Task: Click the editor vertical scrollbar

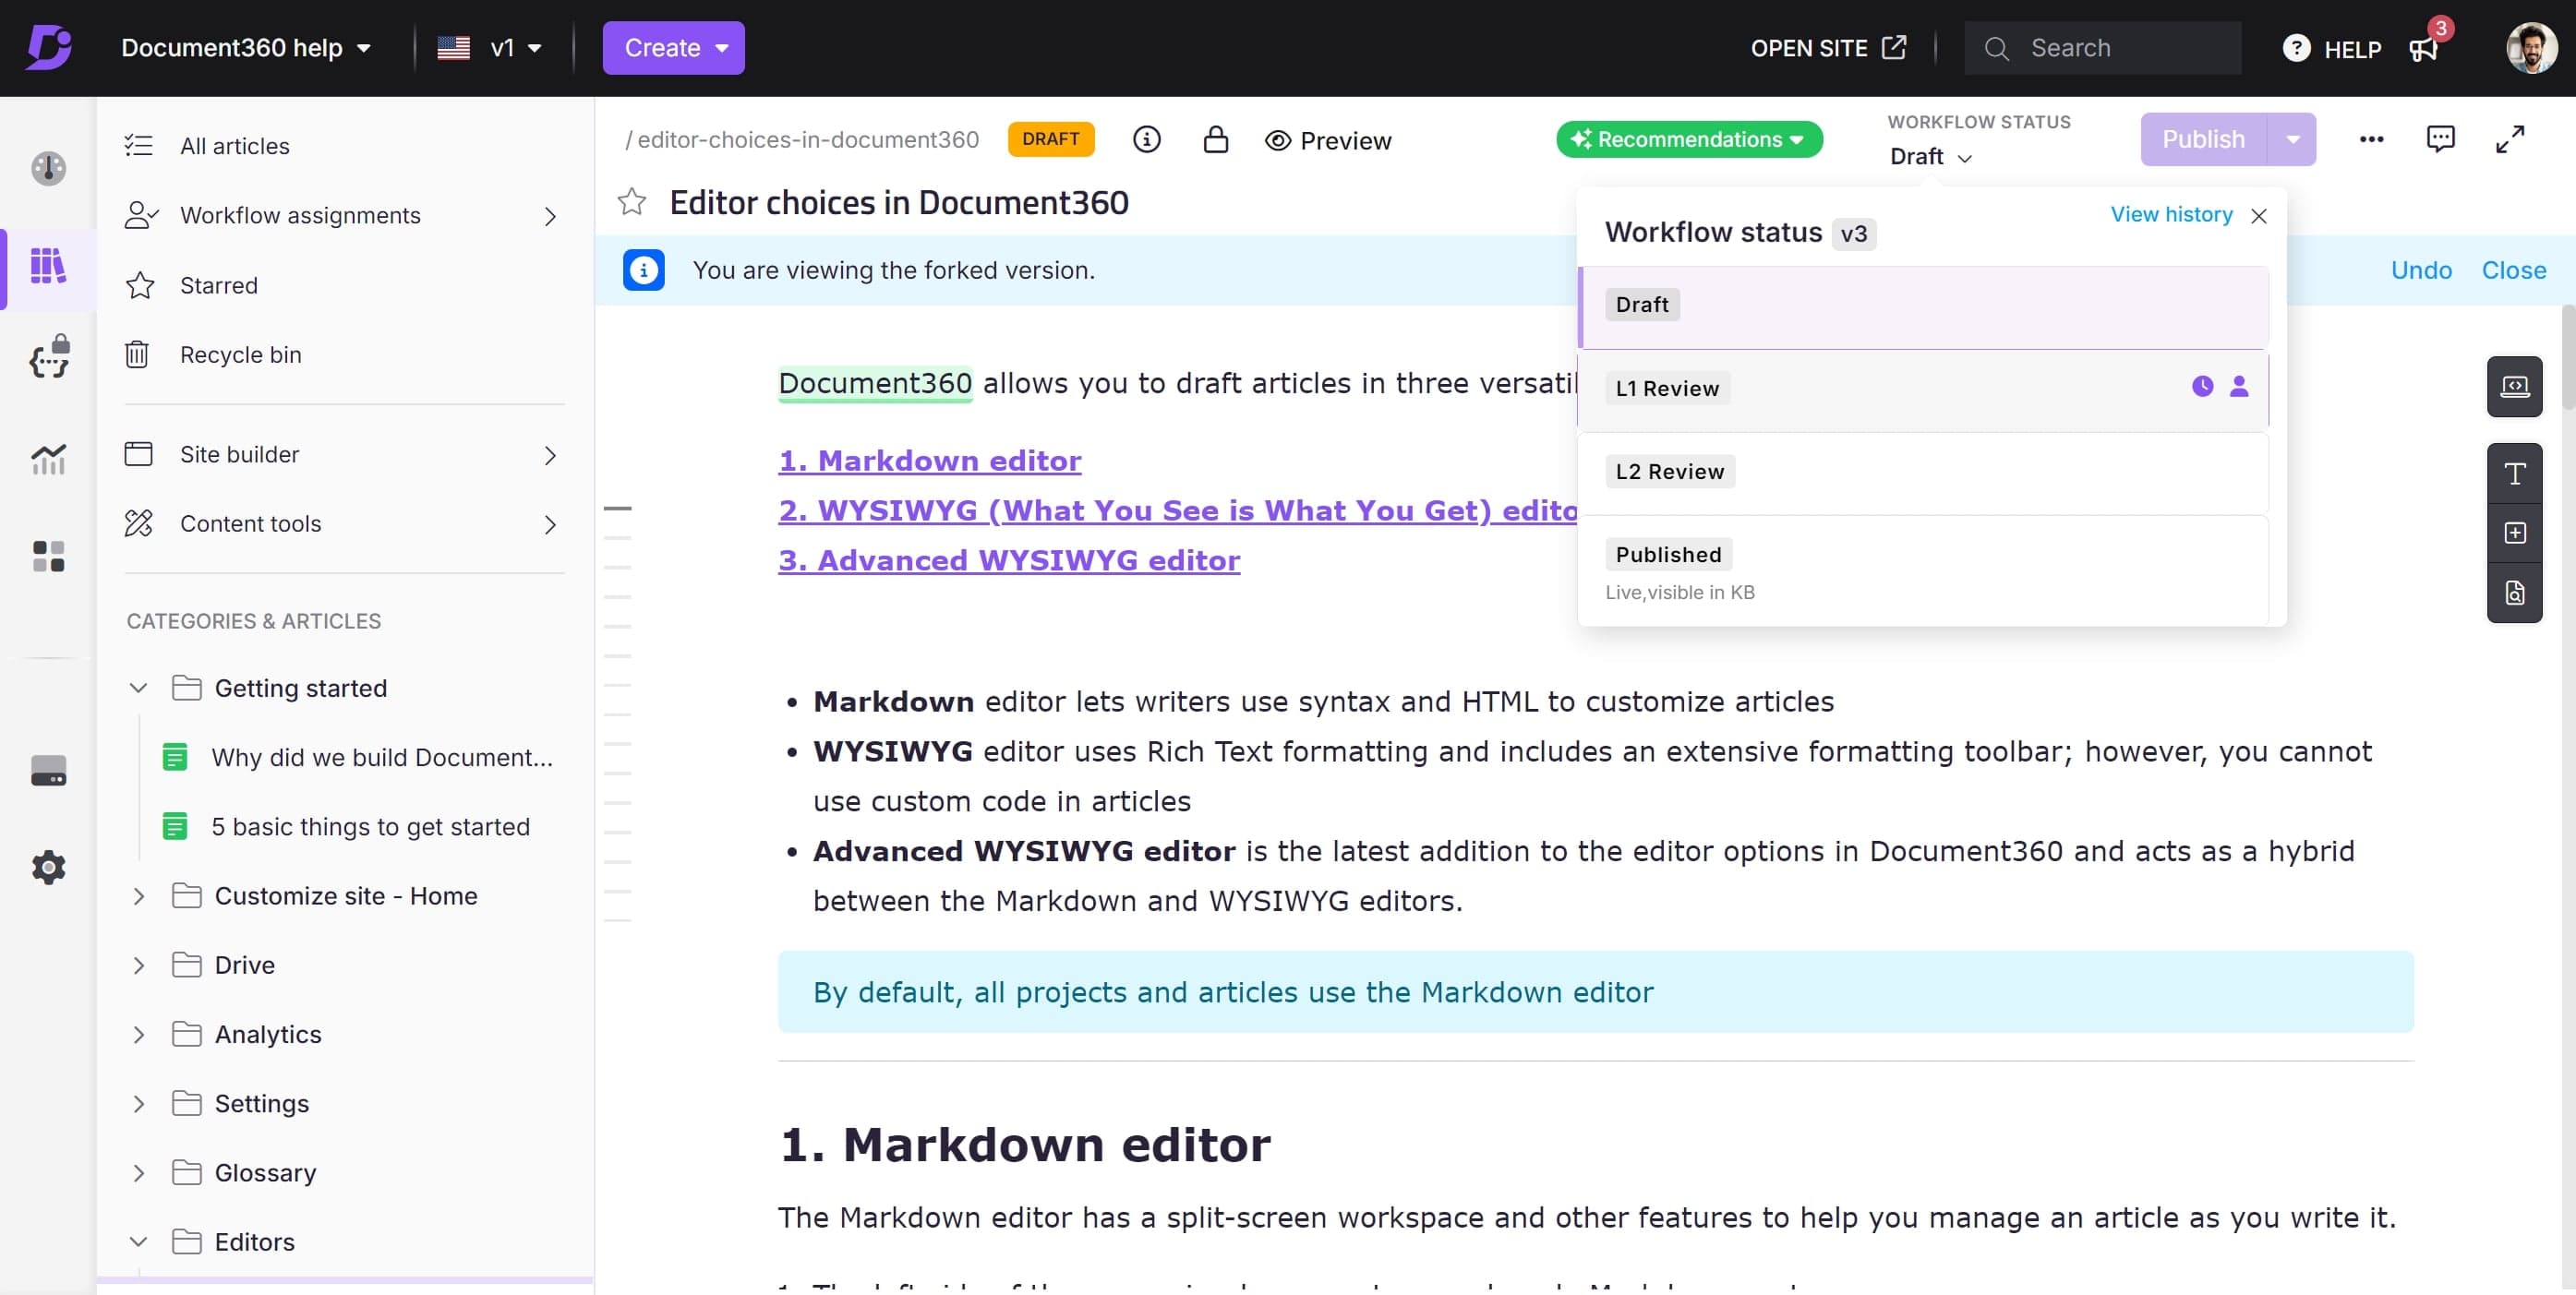Action: (2567, 358)
